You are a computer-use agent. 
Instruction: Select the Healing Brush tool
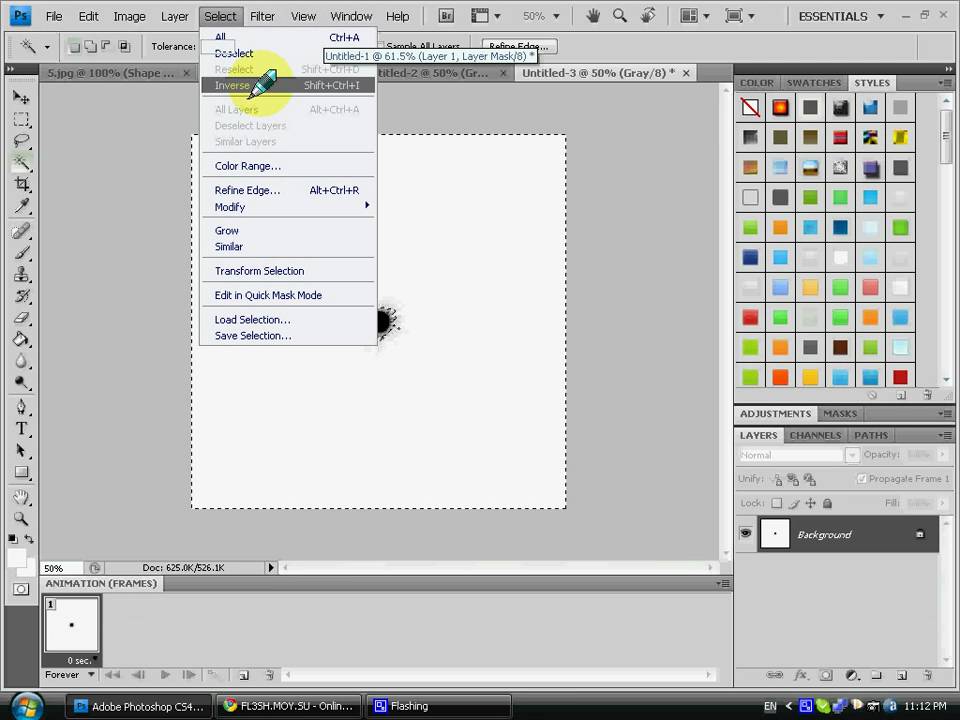[21, 231]
